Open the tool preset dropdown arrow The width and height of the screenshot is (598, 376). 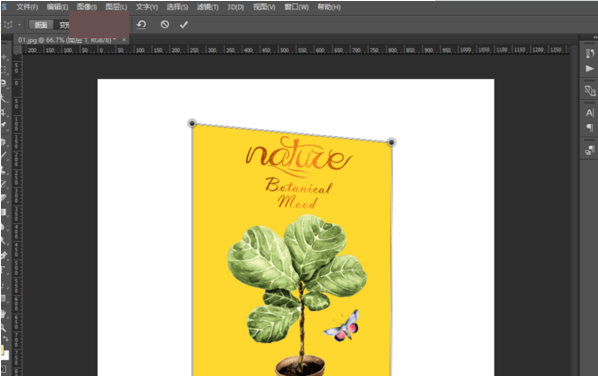point(19,25)
